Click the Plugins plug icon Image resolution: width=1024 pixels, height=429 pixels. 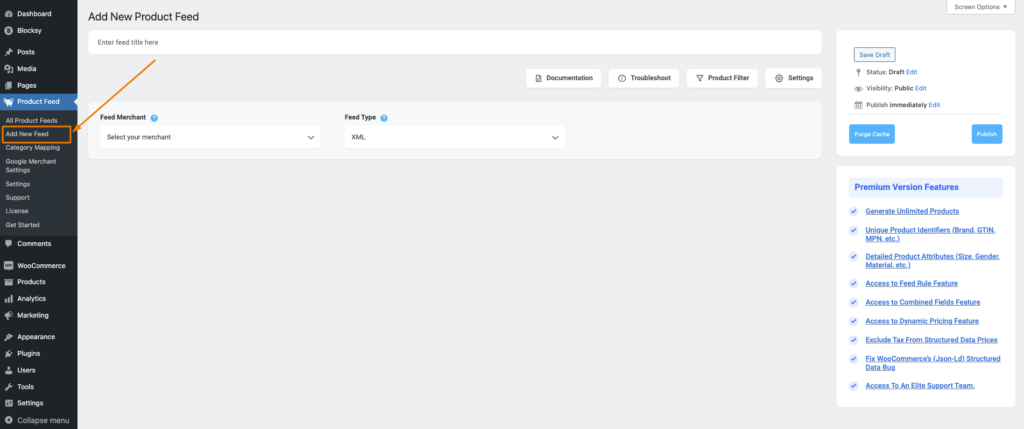pos(8,353)
